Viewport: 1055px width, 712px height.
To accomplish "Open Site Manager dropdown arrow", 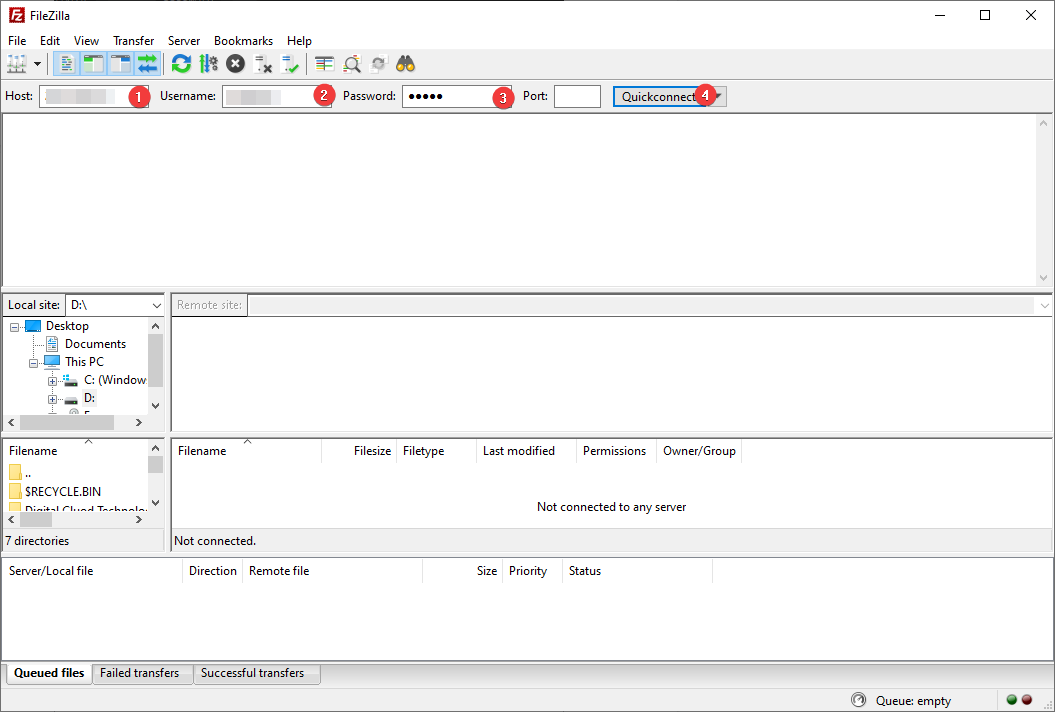I will (x=37, y=64).
